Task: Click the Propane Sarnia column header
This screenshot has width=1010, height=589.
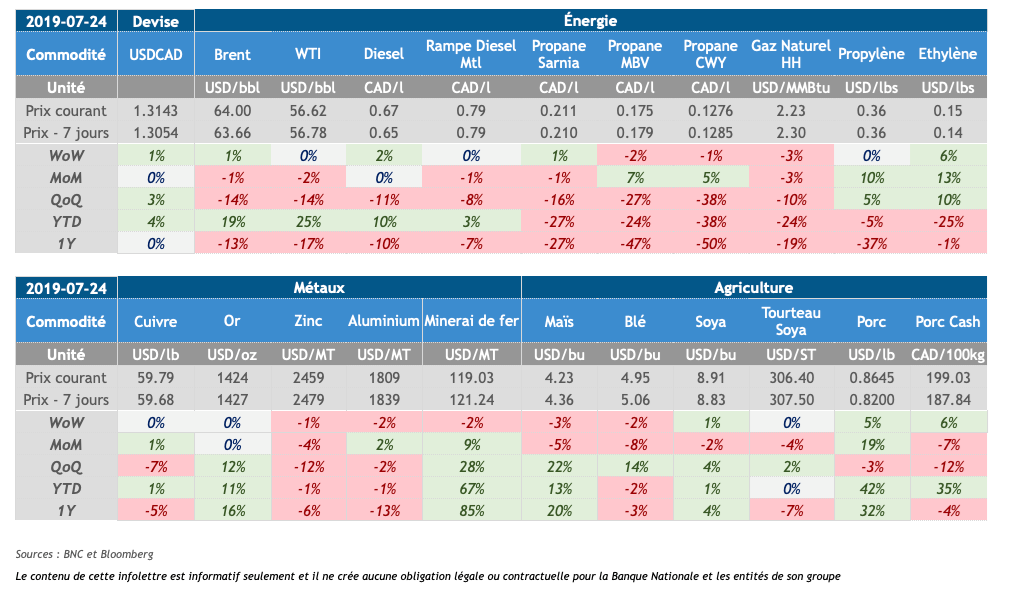Action: [559, 54]
